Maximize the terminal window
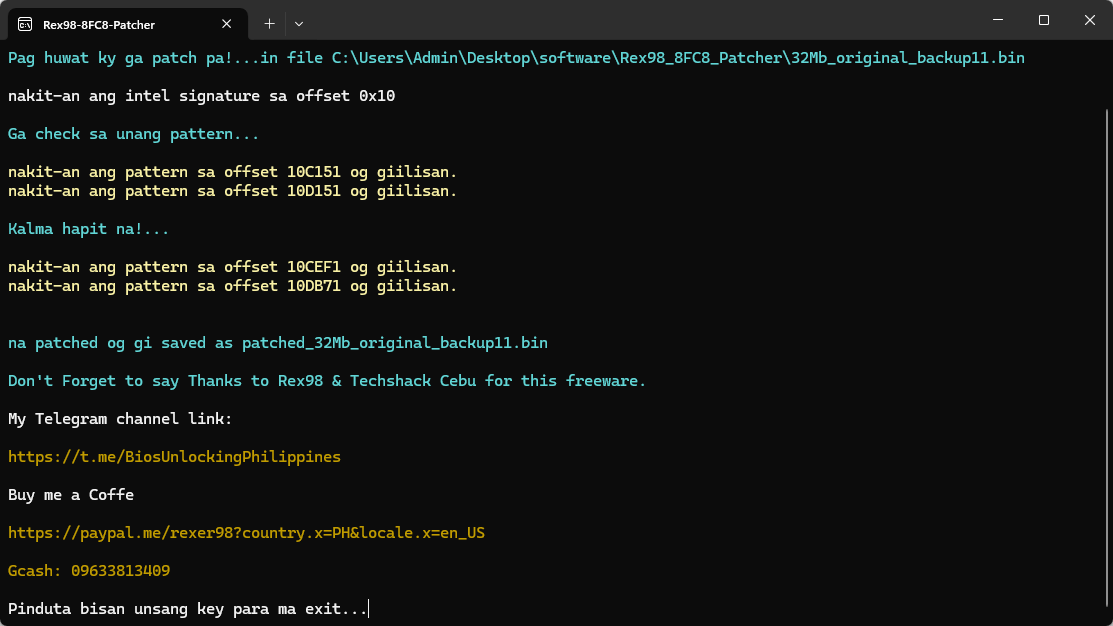The width and height of the screenshot is (1113, 626). (1043, 20)
